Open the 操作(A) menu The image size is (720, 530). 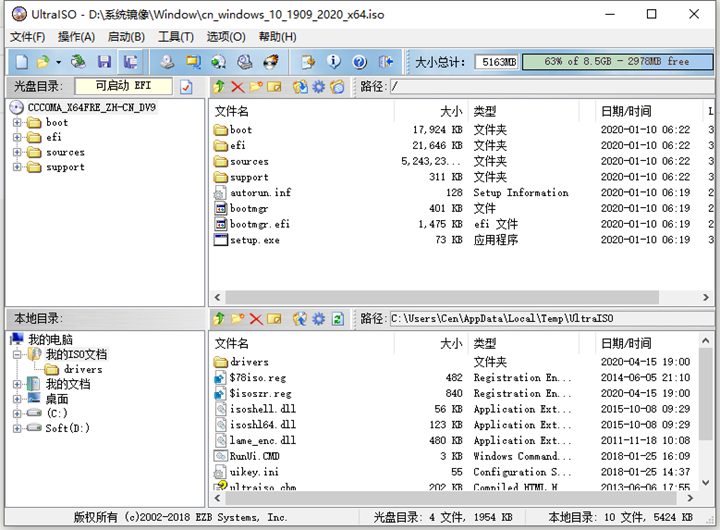pyautogui.click(x=77, y=37)
